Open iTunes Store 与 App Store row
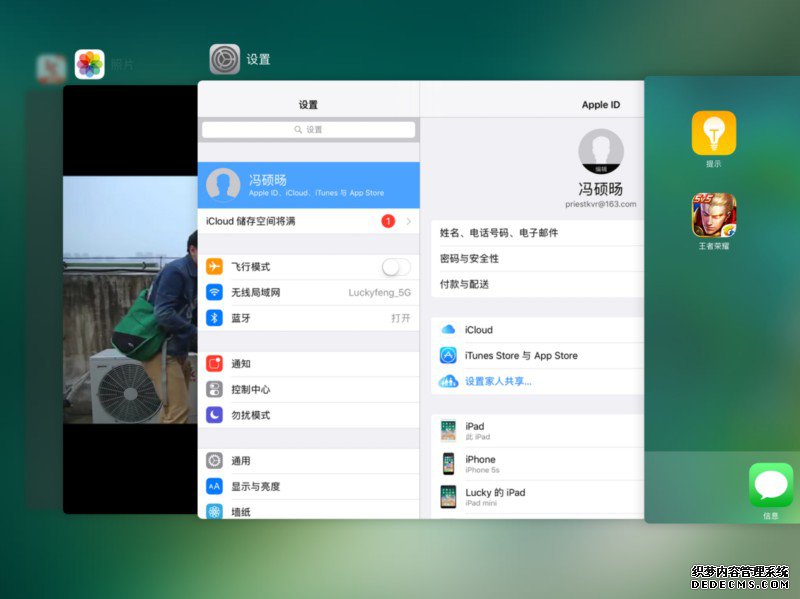The width and height of the screenshot is (800, 599). point(537,355)
